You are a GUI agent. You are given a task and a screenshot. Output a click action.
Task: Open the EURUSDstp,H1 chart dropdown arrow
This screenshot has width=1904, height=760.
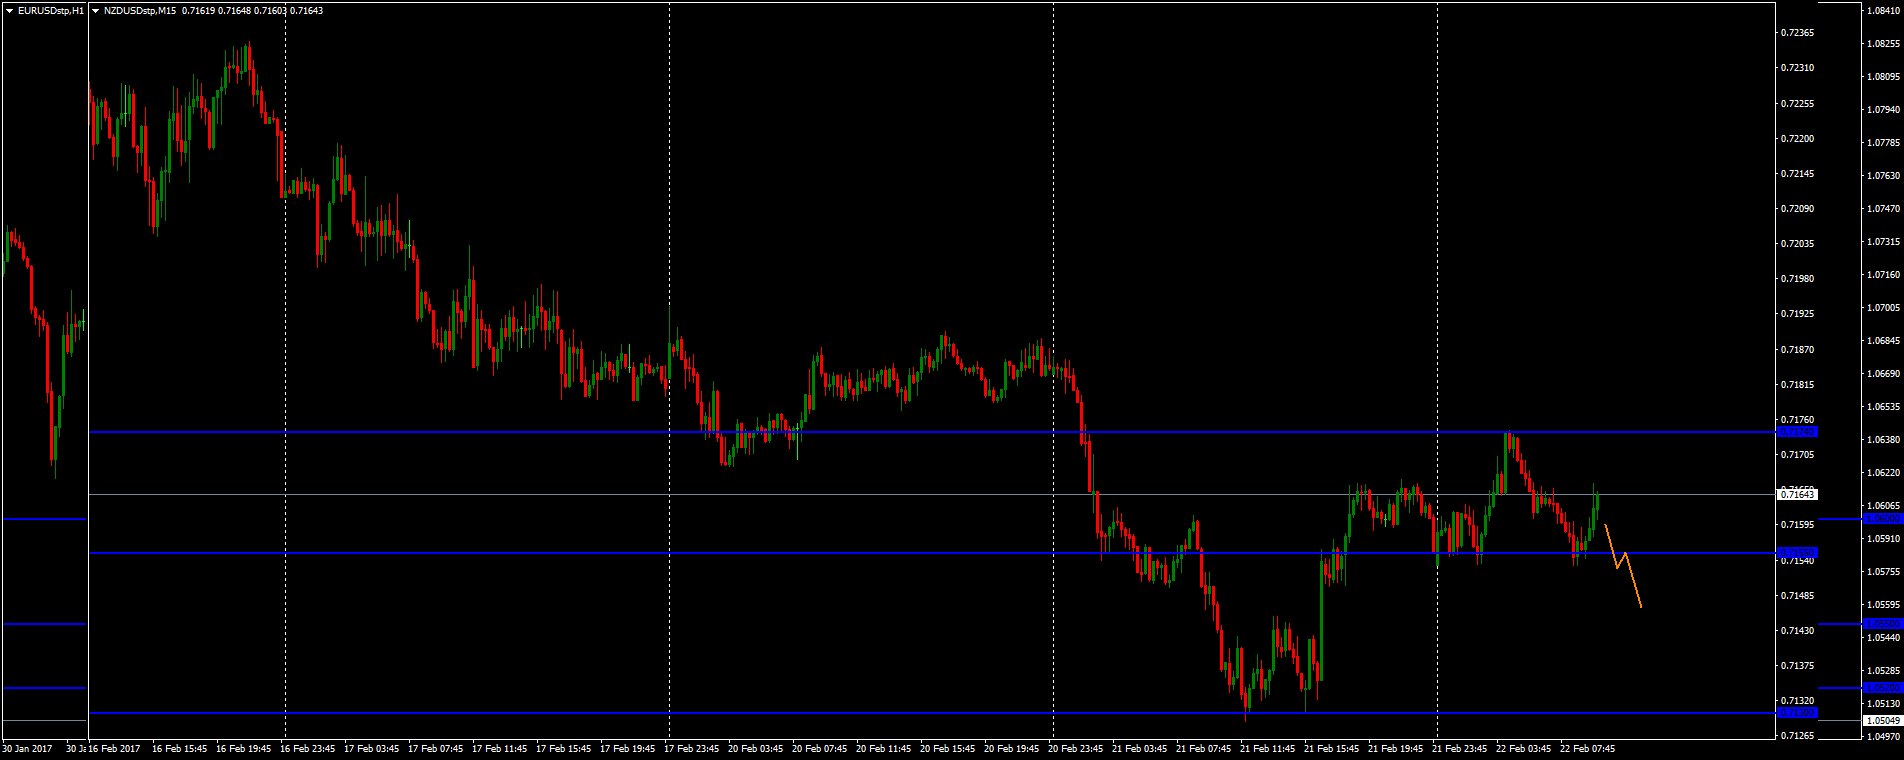pos(10,10)
